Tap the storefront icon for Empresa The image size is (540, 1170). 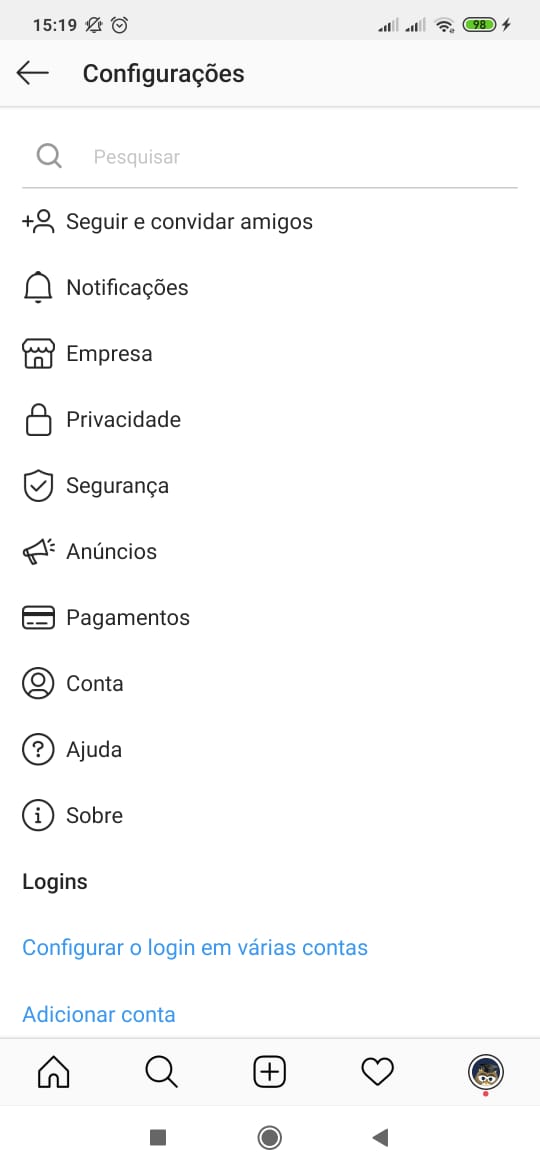pos(38,354)
